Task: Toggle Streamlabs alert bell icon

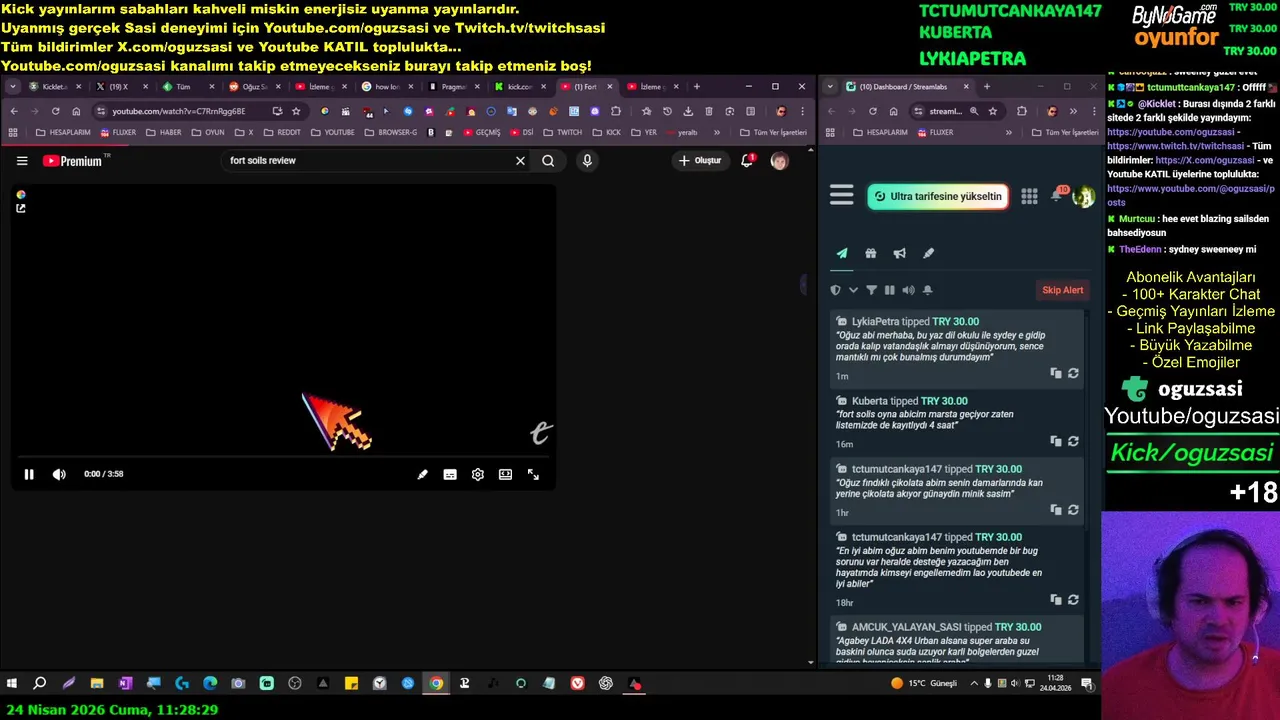Action: coord(927,290)
